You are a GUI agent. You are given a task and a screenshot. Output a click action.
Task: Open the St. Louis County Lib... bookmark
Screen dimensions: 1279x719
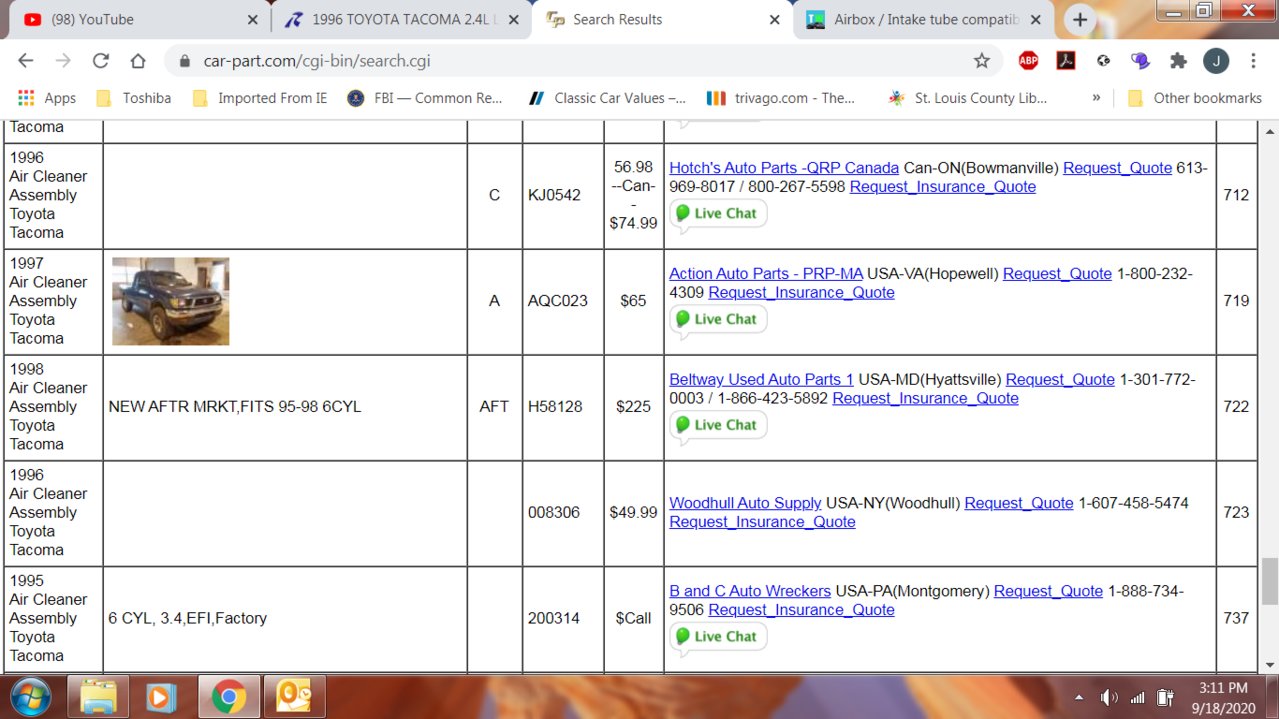pyautogui.click(x=967, y=98)
